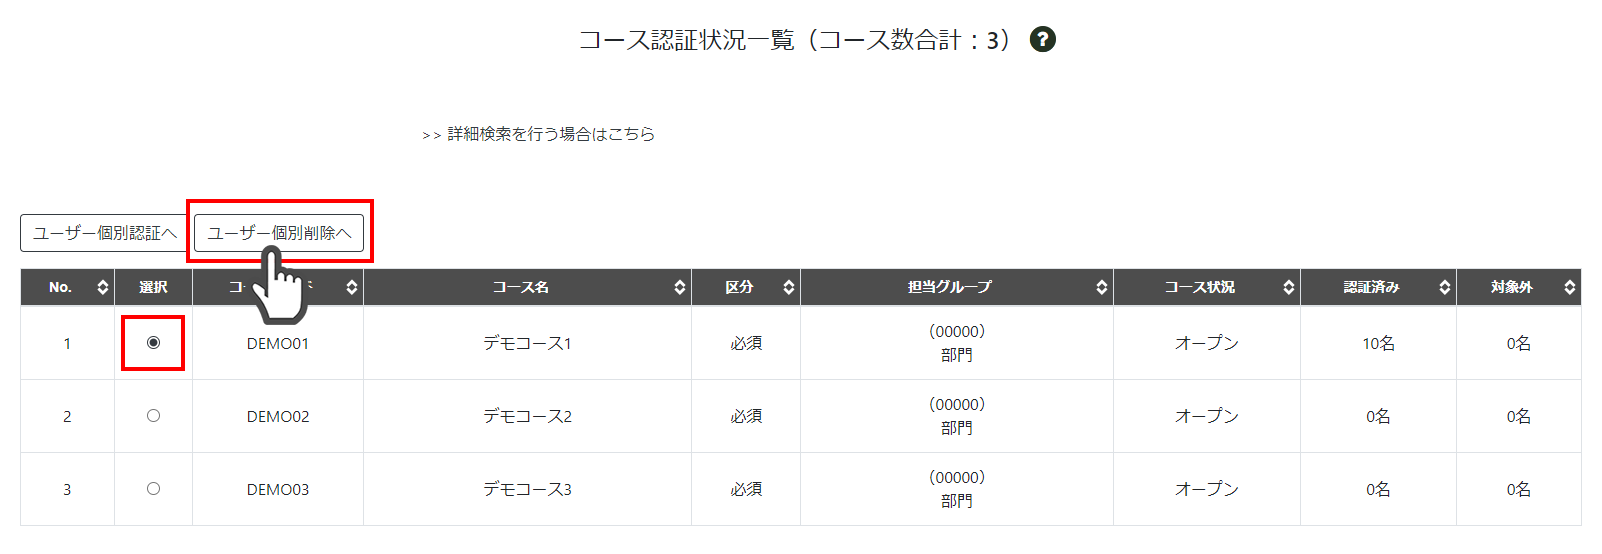
Task: Click the DEMO02 course code cell
Action: [x=278, y=416]
